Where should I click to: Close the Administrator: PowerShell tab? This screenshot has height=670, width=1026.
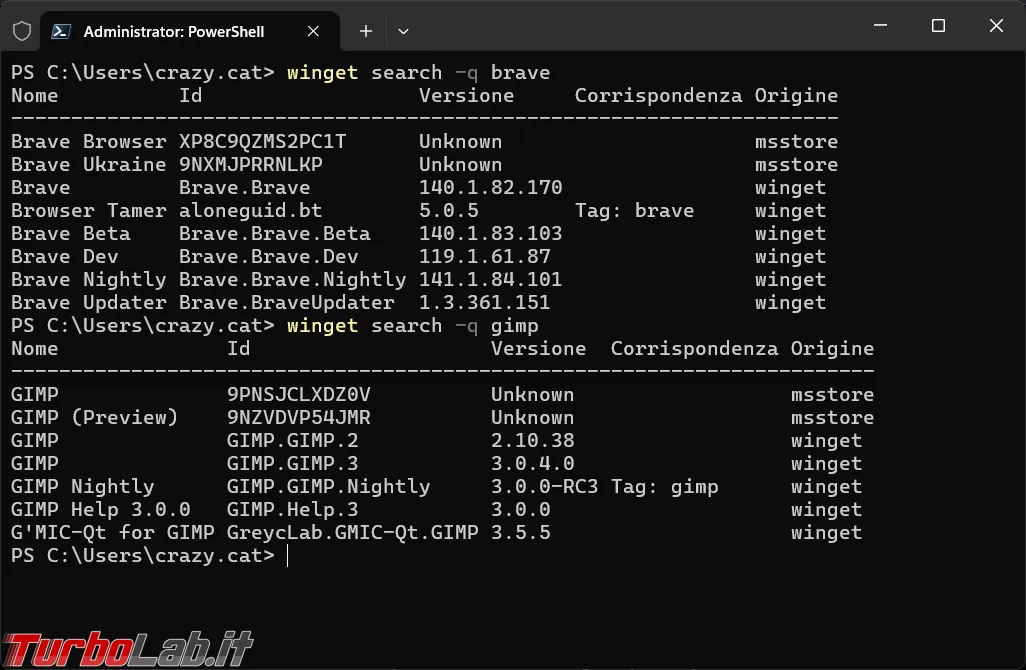313,31
